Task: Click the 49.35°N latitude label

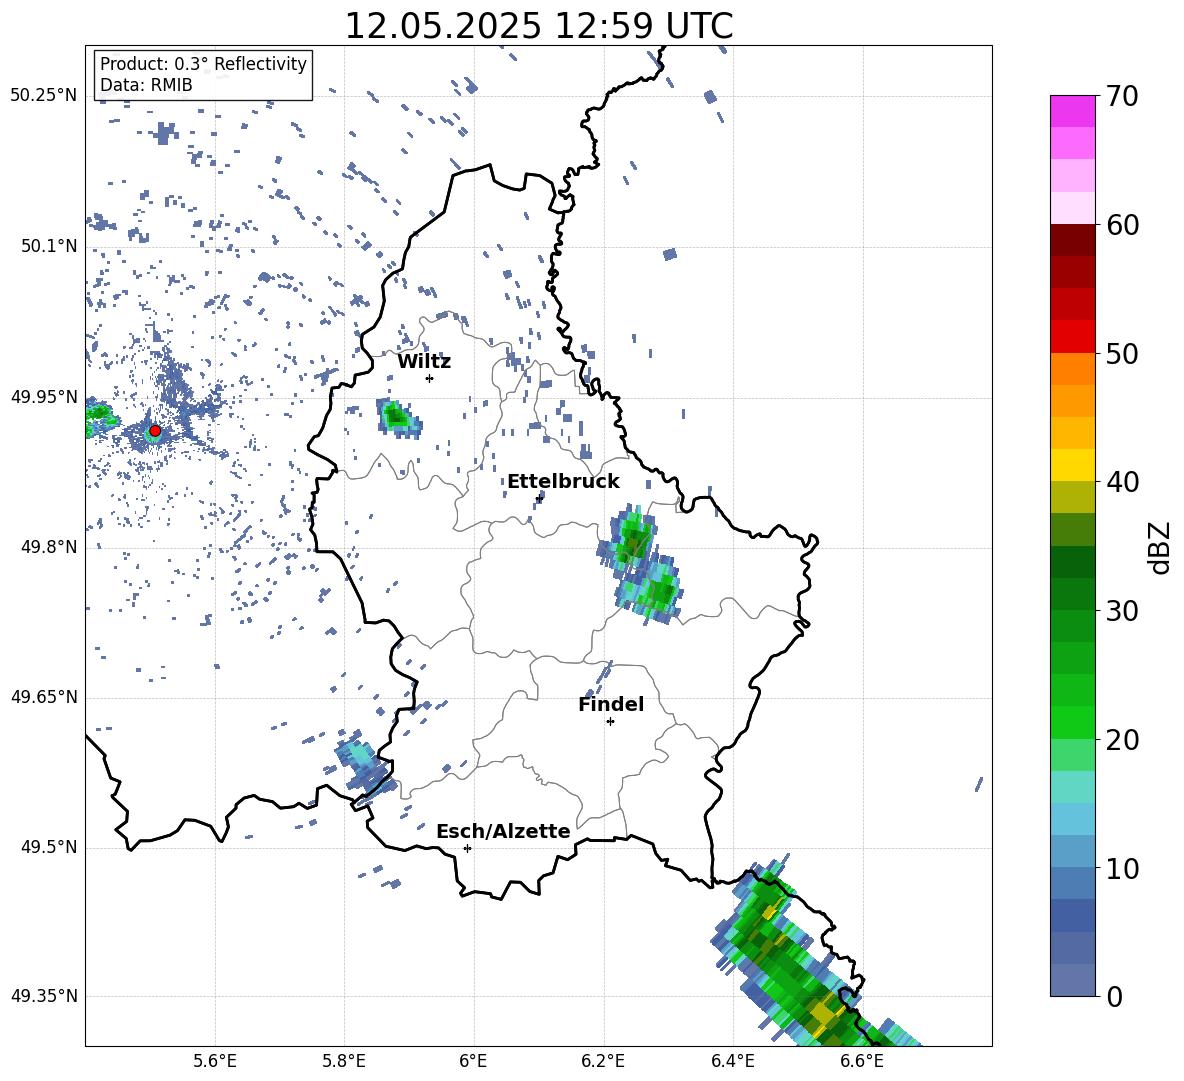Action: [x=44, y=996]
